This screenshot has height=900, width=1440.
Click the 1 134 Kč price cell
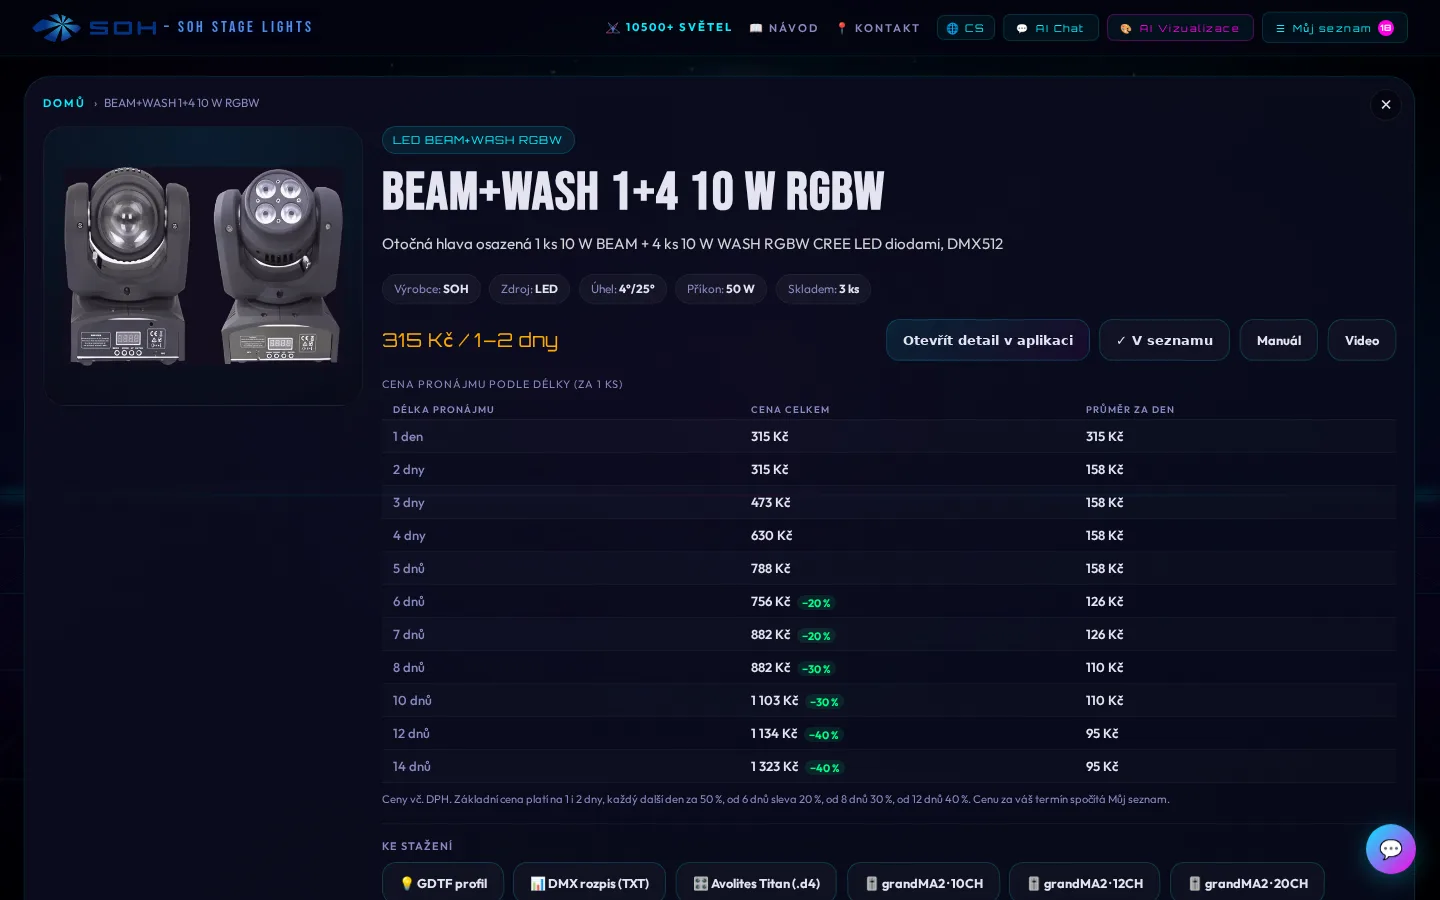coord(774,734)
